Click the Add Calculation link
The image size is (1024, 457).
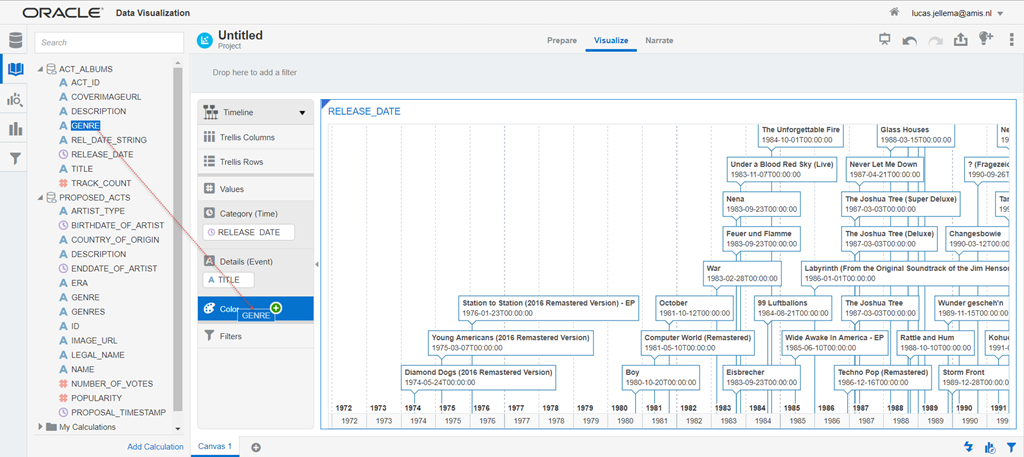[155, 447]
